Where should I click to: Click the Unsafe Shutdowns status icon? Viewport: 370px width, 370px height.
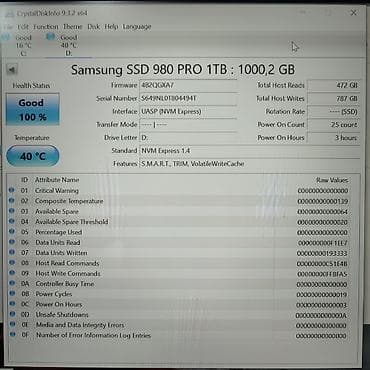(x=12, y=314)
